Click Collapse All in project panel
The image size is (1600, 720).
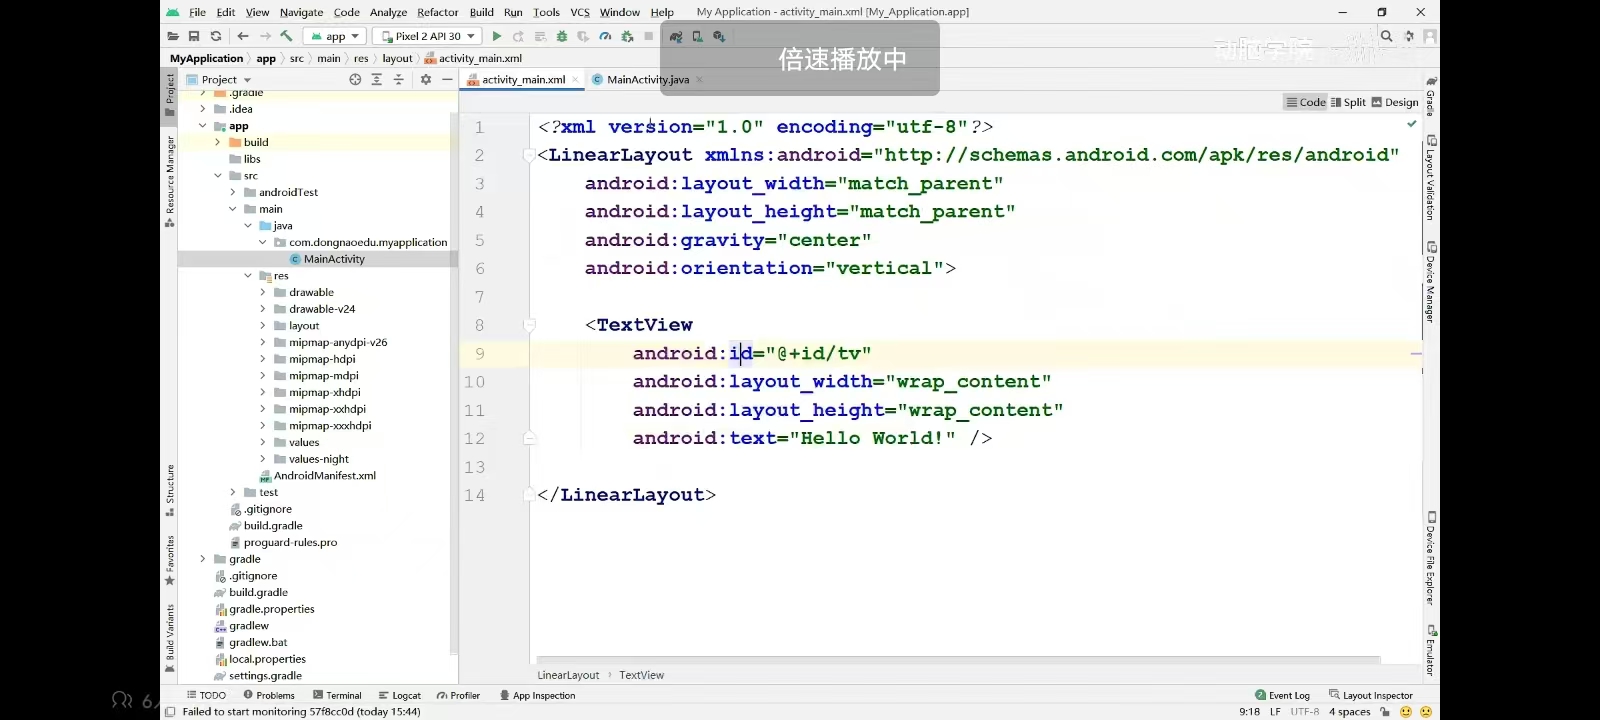tap(398, 79)
